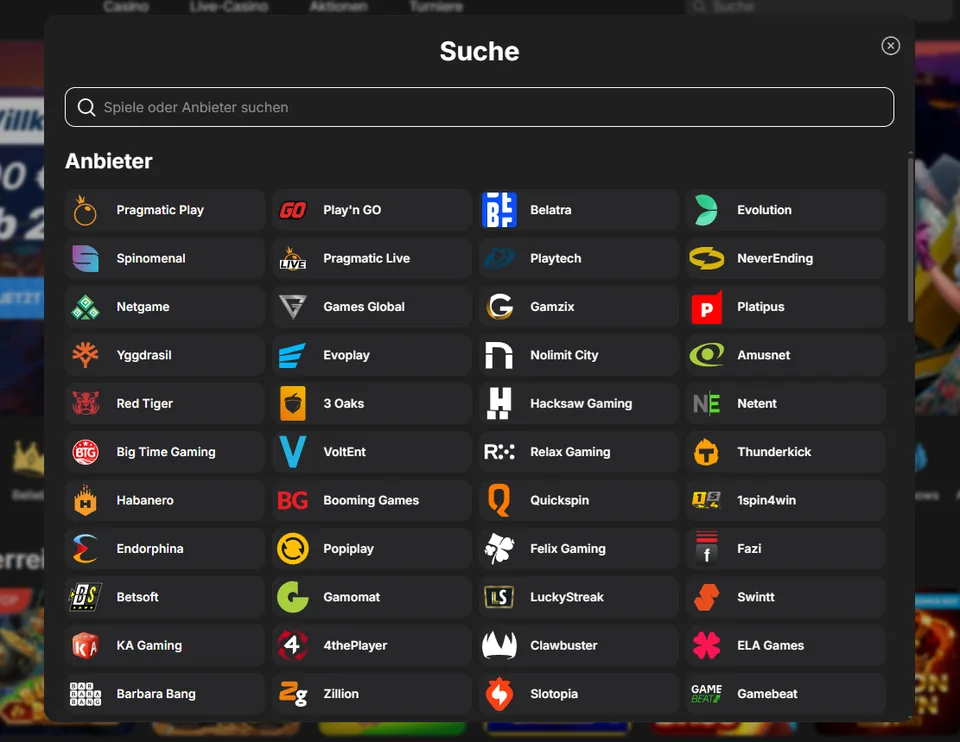Click the Play'n GO red logo
The height and width of the screenshot is (742, 960).
293,210
